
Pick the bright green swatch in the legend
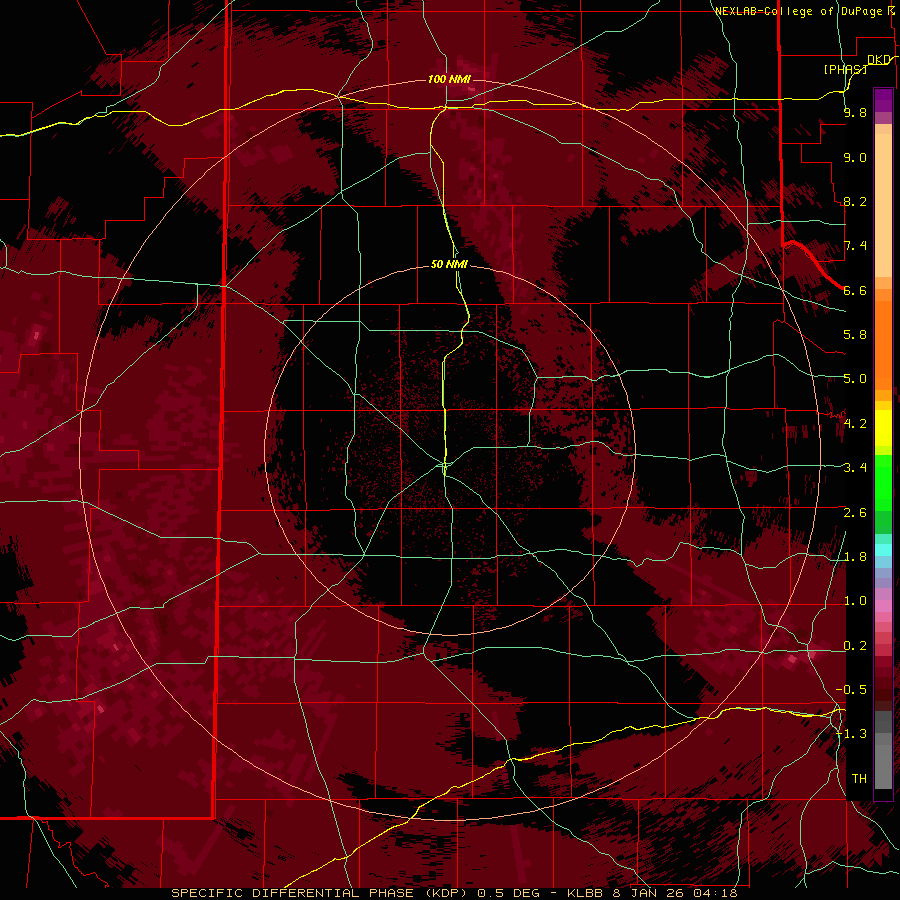point(883,482)
